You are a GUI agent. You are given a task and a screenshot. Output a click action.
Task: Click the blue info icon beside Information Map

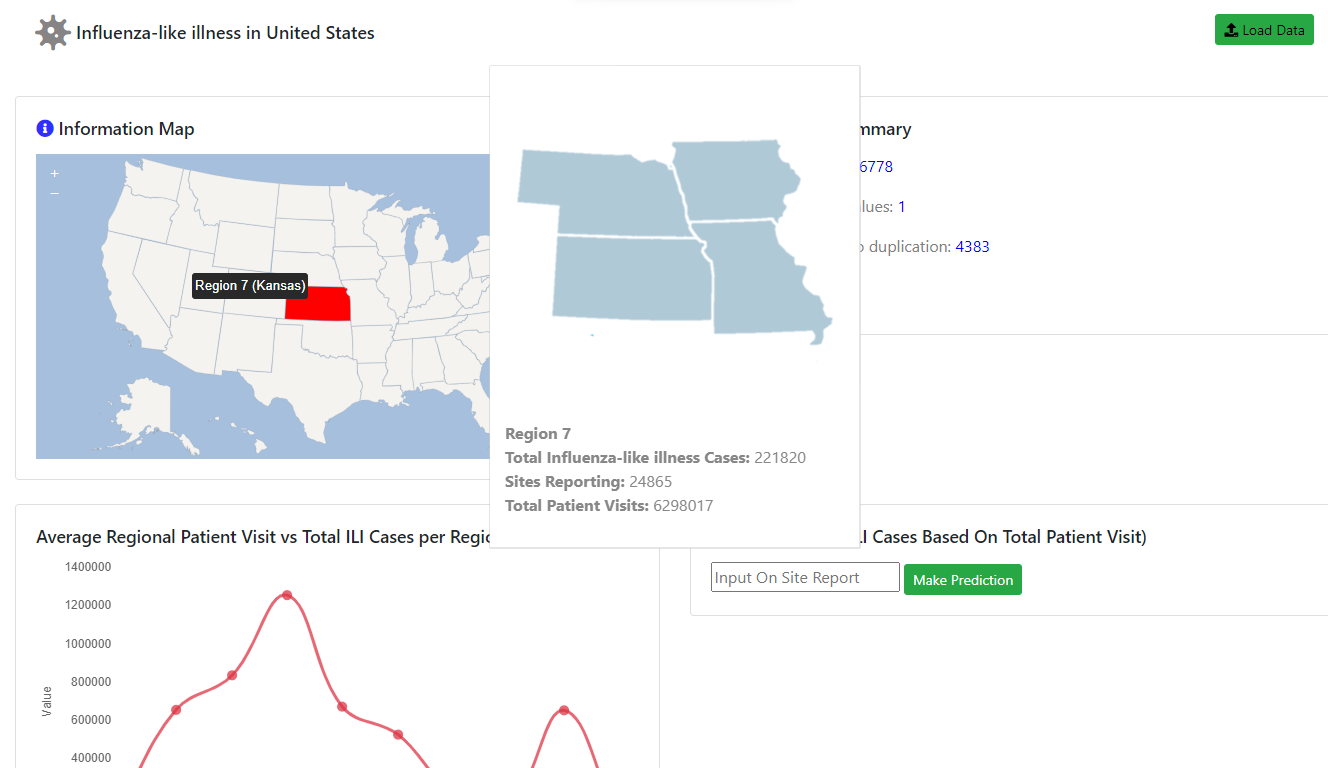tap(45, 128)
